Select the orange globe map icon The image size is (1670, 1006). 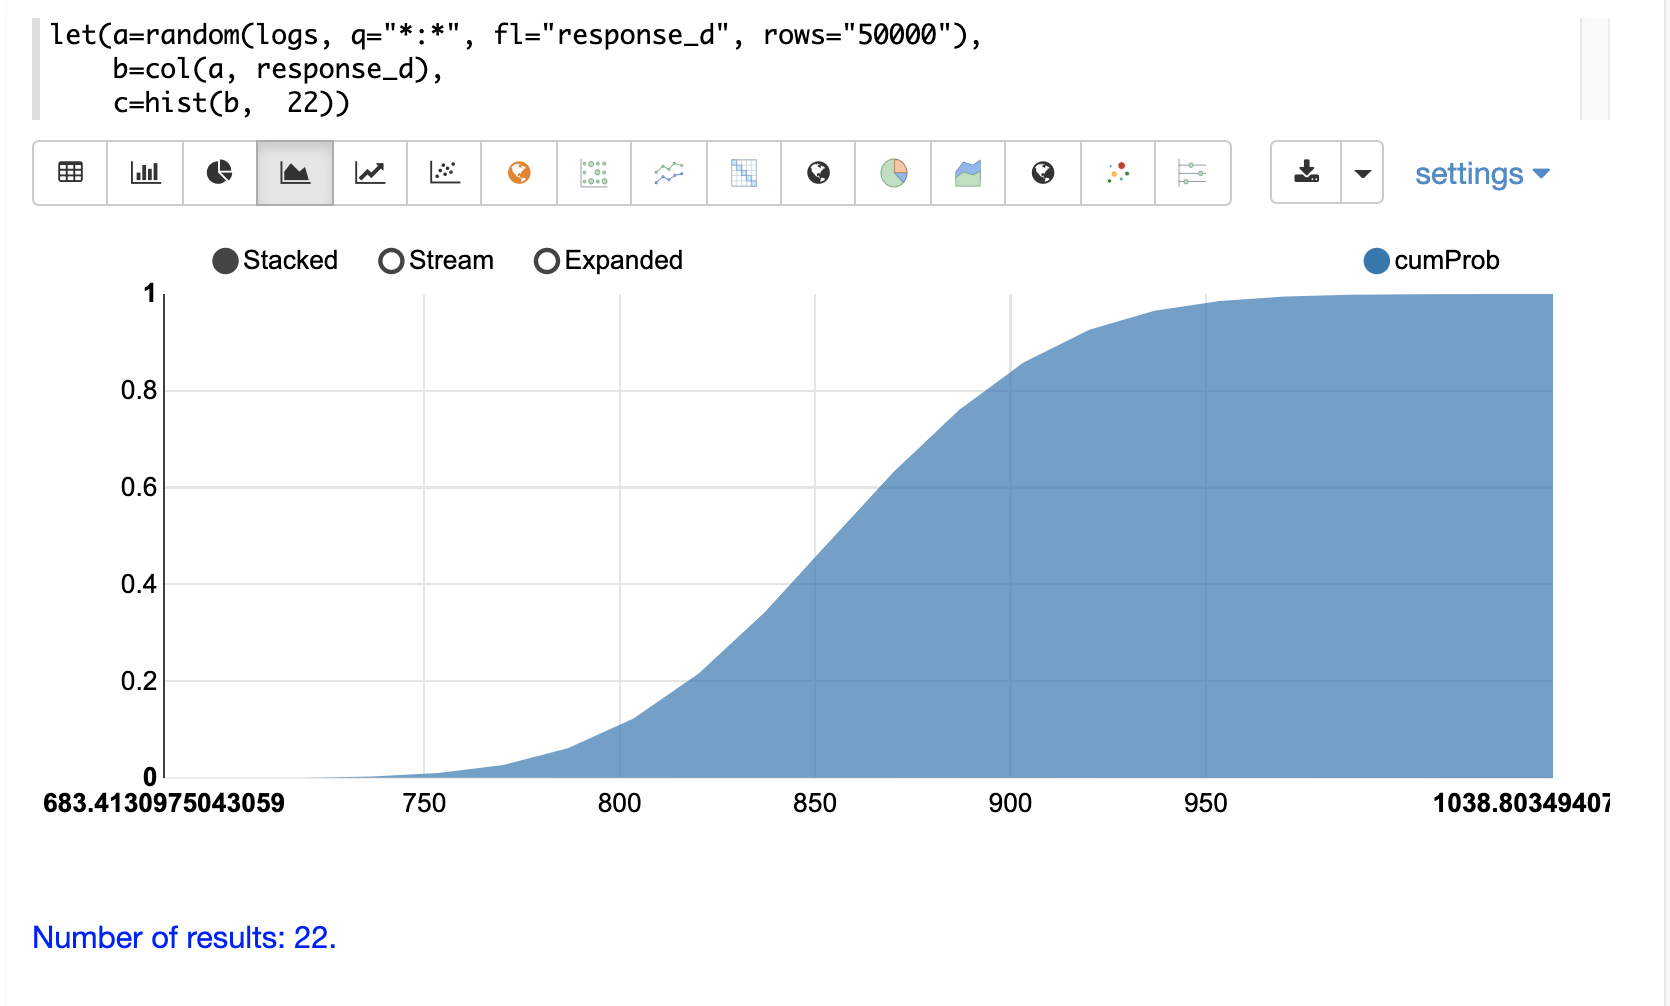click(x=519, y=173)
